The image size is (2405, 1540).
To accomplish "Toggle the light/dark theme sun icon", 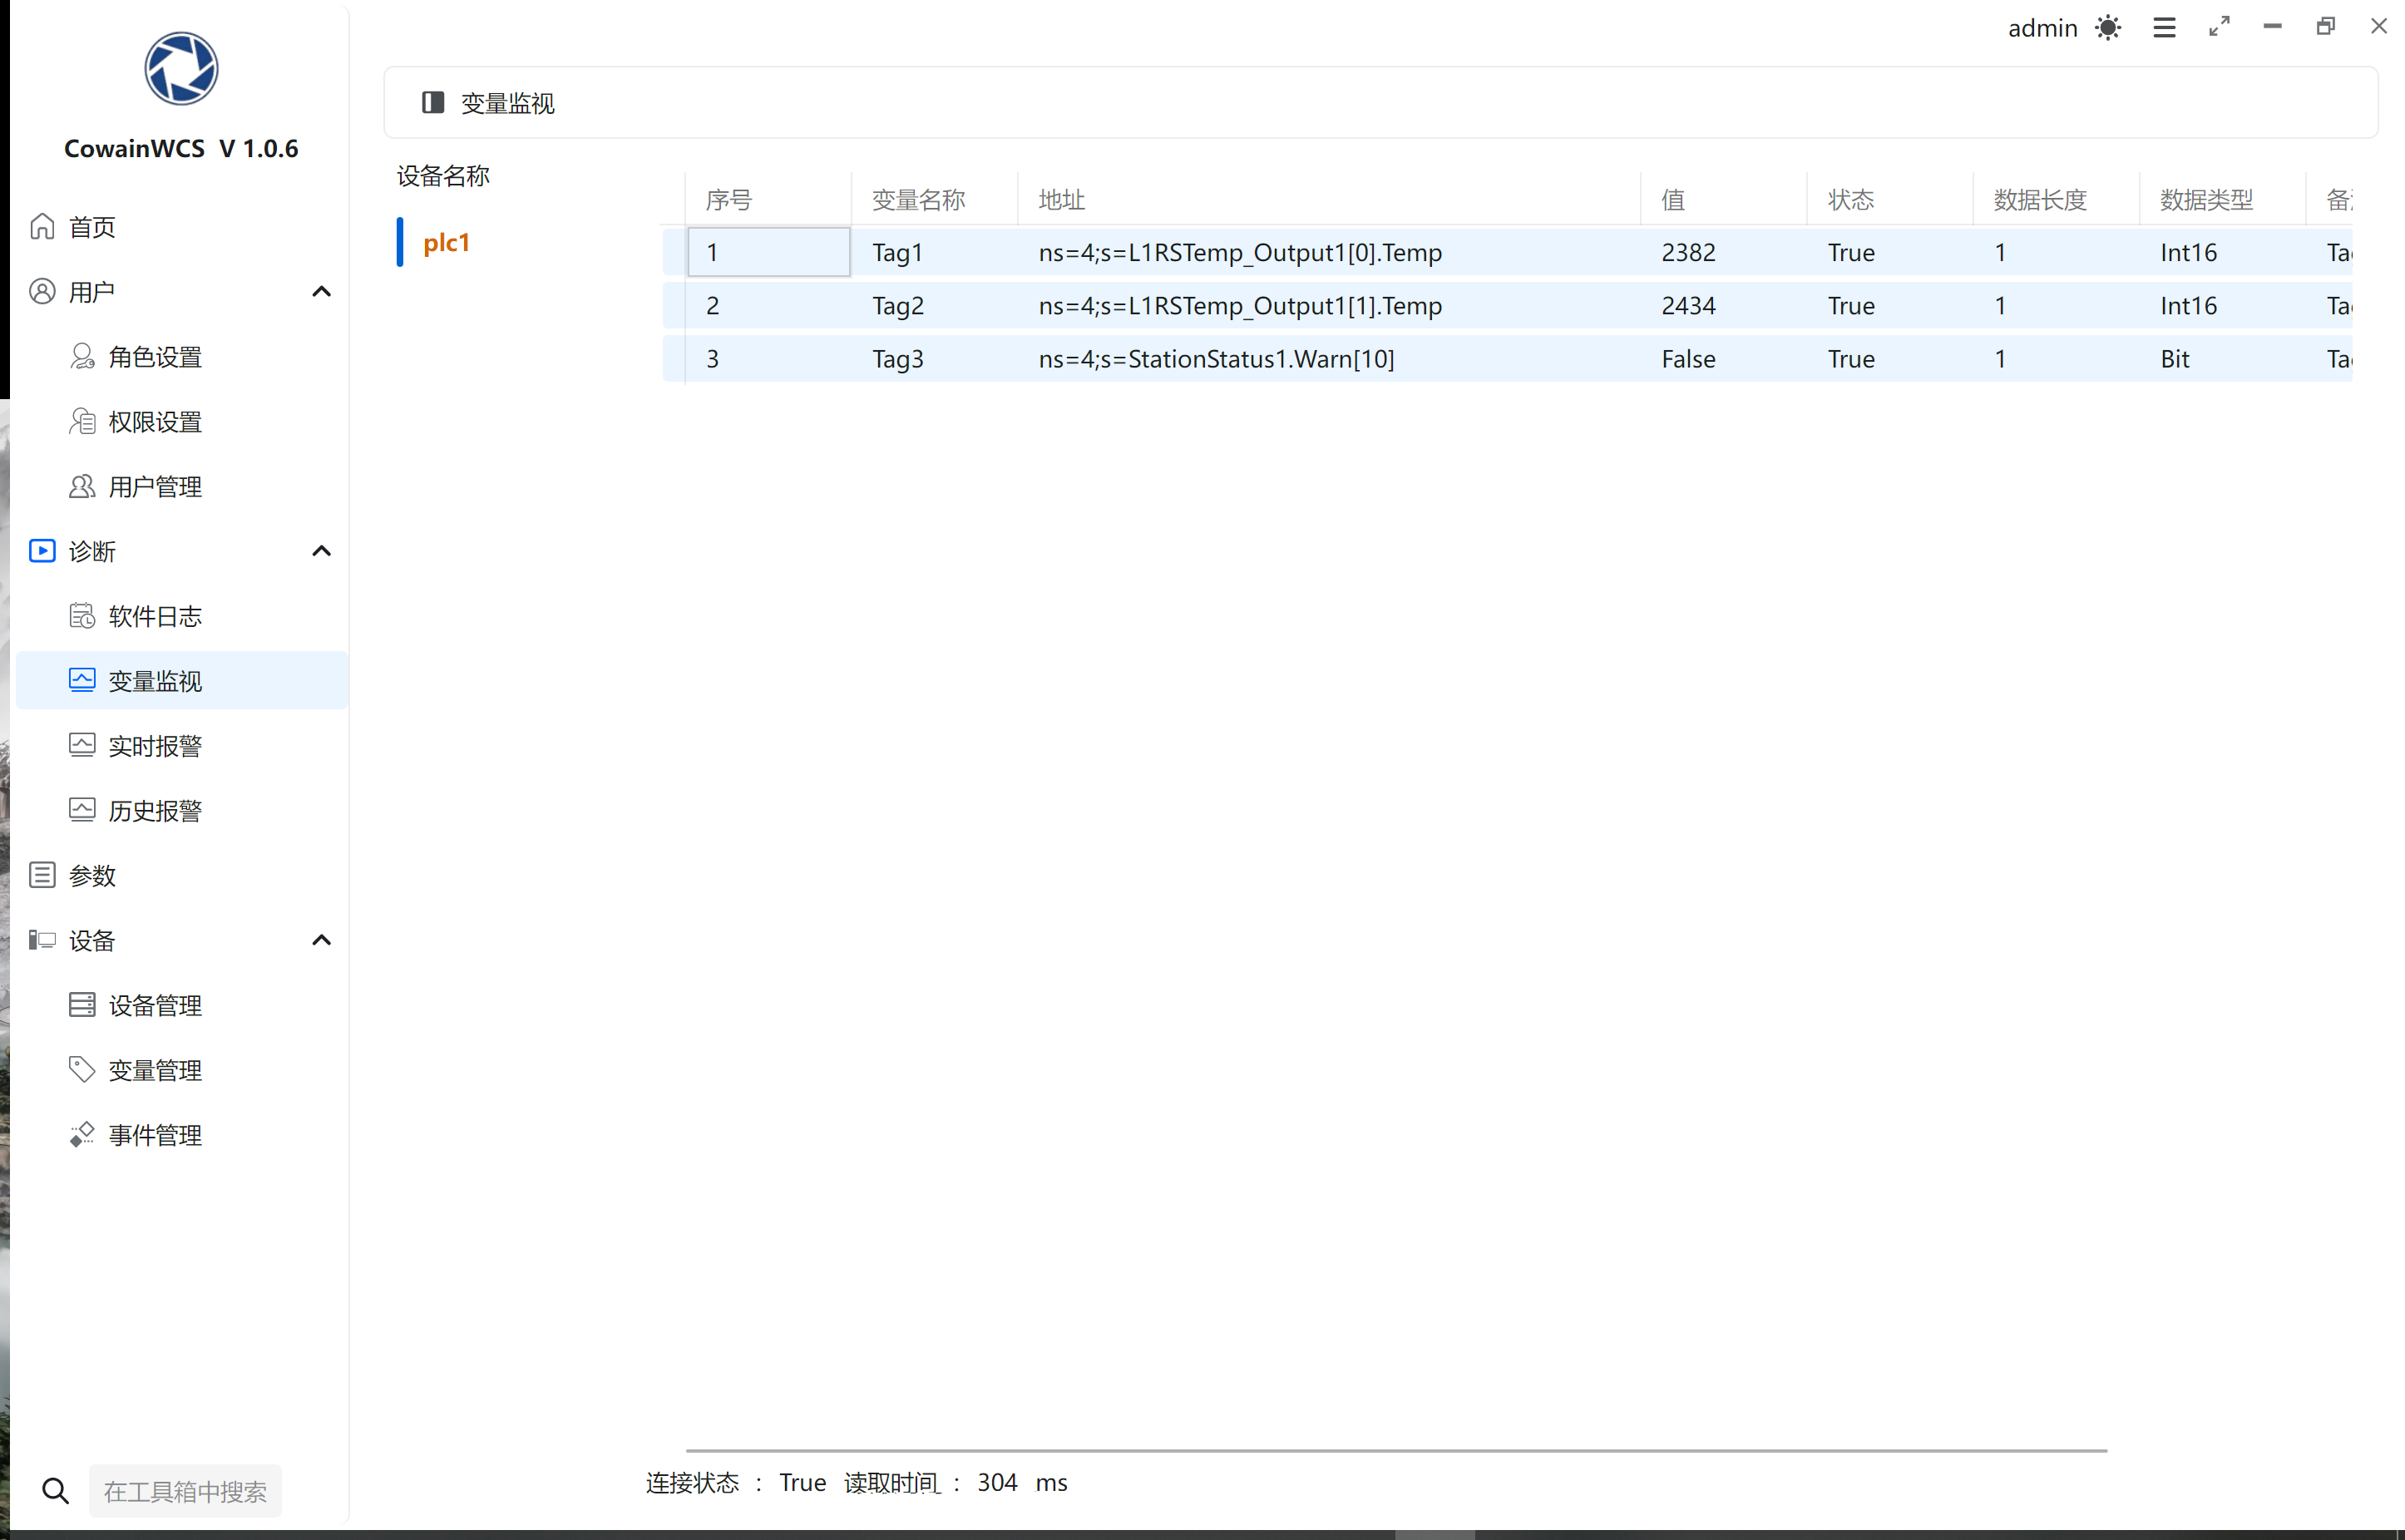I will click(2108, 28).
